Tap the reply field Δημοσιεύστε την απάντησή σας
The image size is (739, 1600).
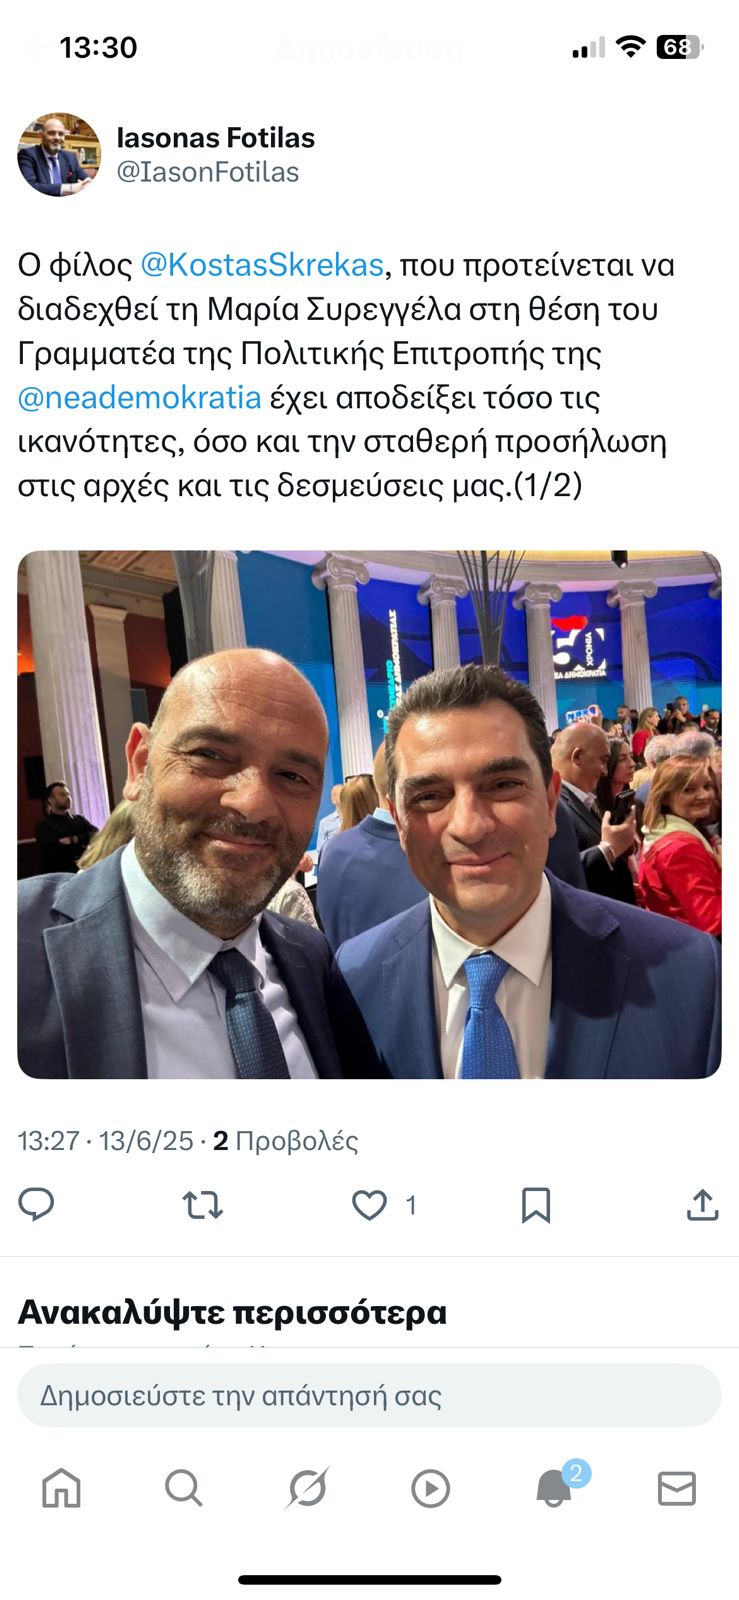(x=369, y=1395)
